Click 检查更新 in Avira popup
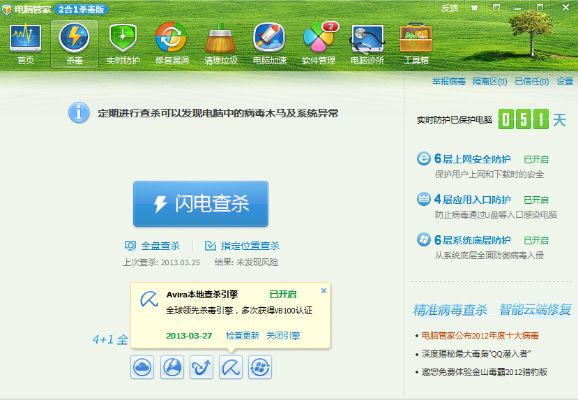The image size is (578, 400). coord(242,335)
